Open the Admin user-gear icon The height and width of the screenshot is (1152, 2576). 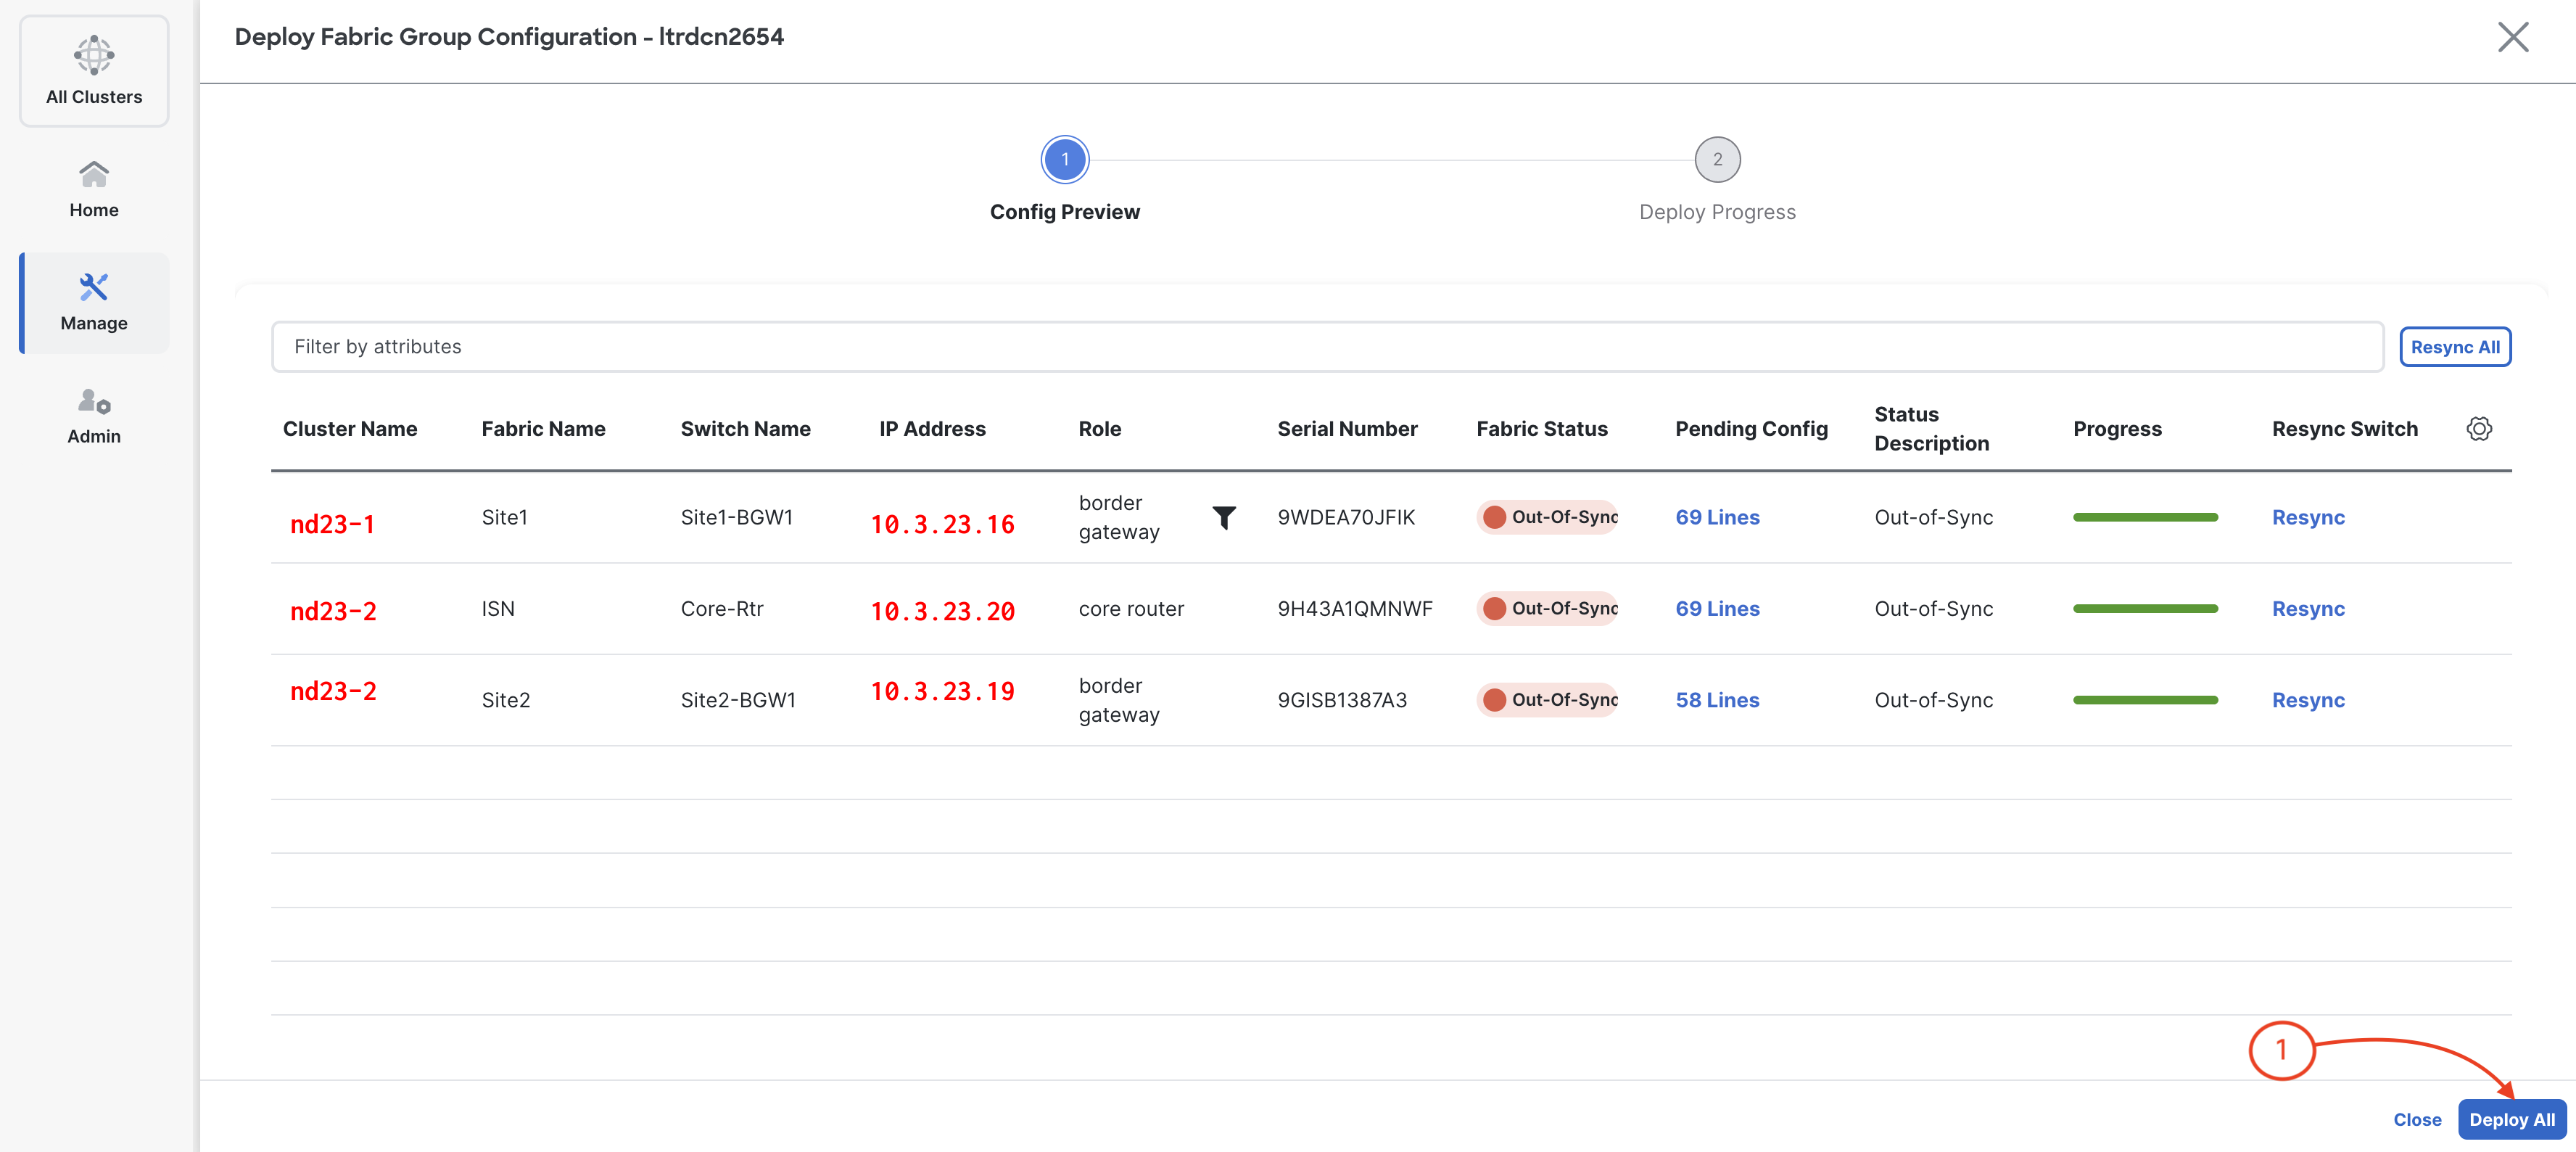[x=94, y=402]
